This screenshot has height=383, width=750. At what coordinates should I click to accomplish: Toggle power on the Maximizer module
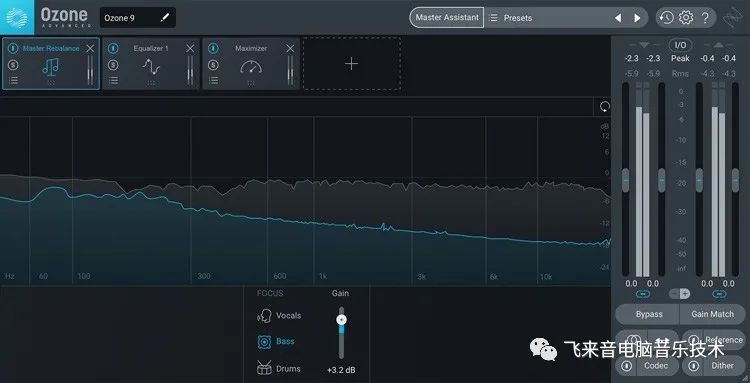[x=213, y=48]
